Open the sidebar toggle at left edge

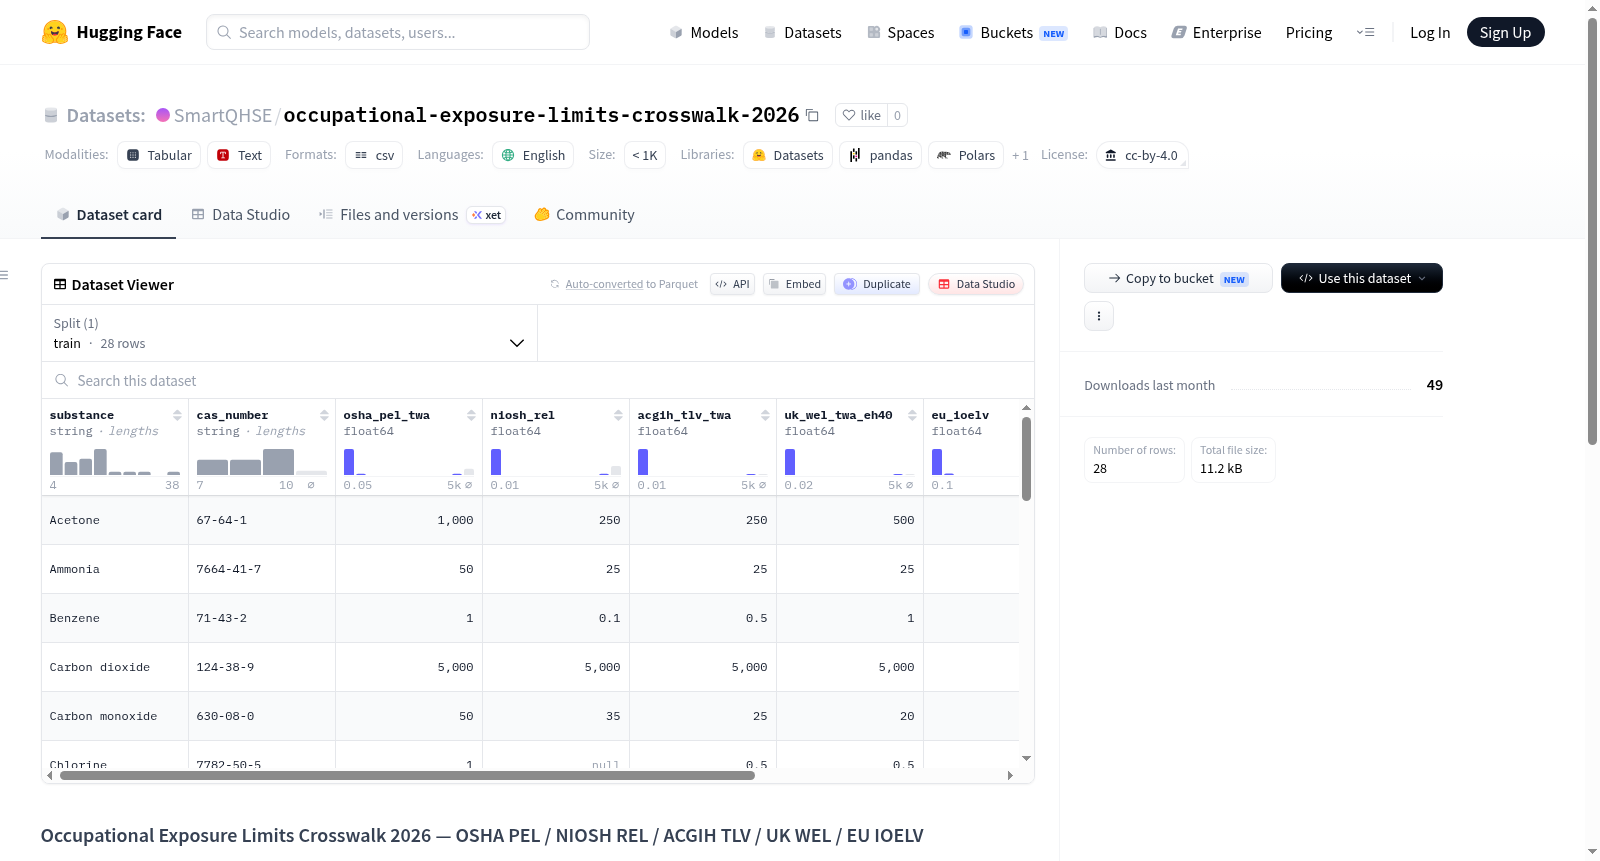click(x=4, y=275)
